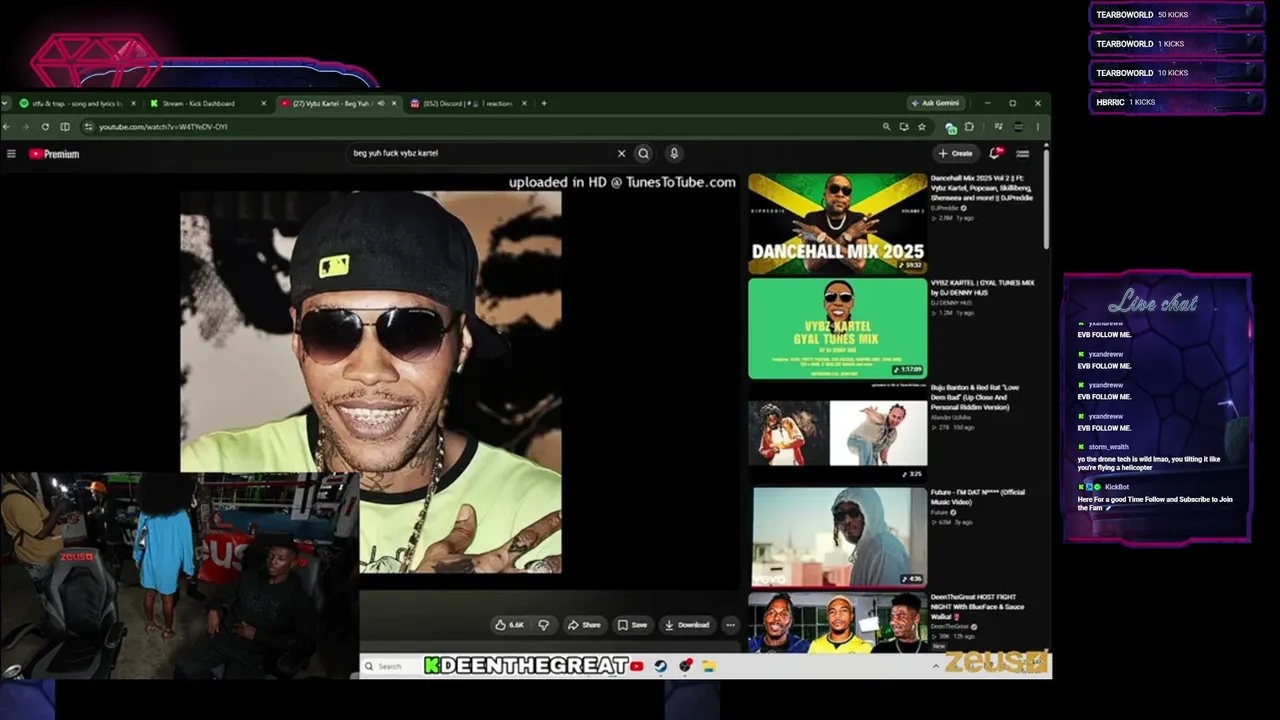Click the Windows taskbar Search box
The height and width of the screenshot is (720, 1280).
[x=389, y=666]
